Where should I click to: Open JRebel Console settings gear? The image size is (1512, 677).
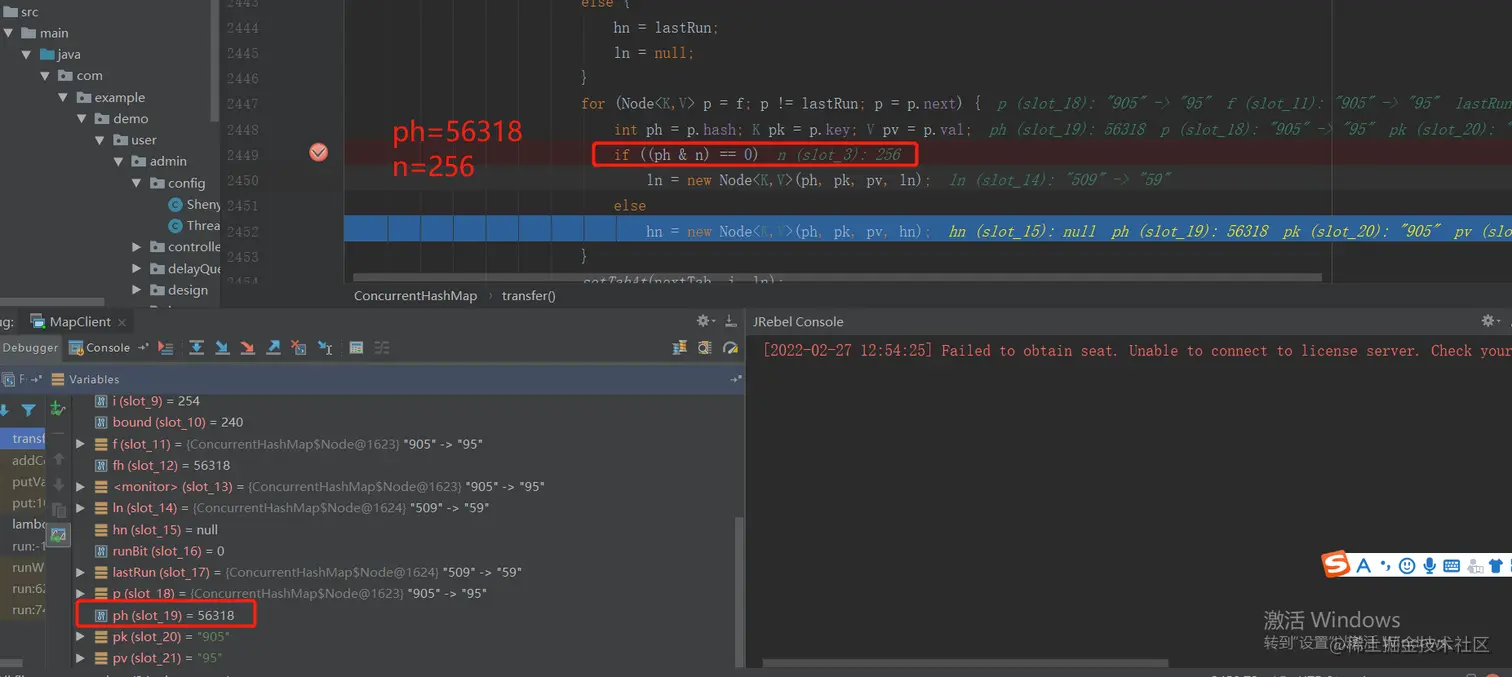click(1489, 321)
